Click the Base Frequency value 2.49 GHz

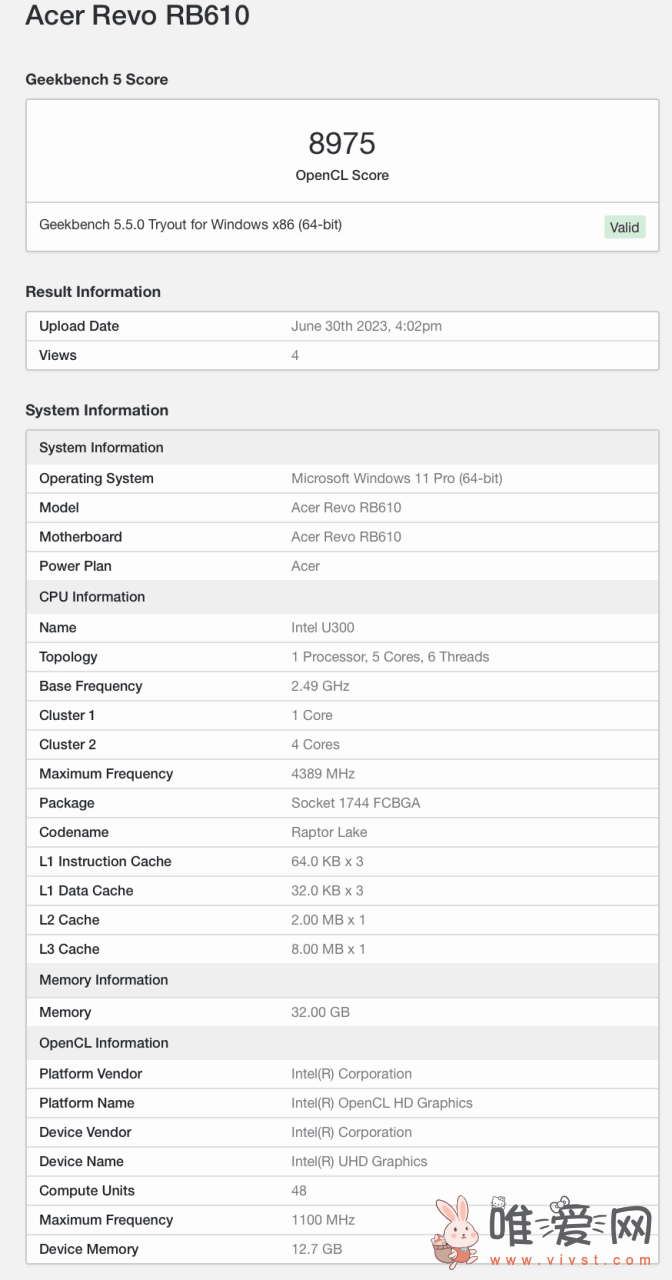(320, 686)
